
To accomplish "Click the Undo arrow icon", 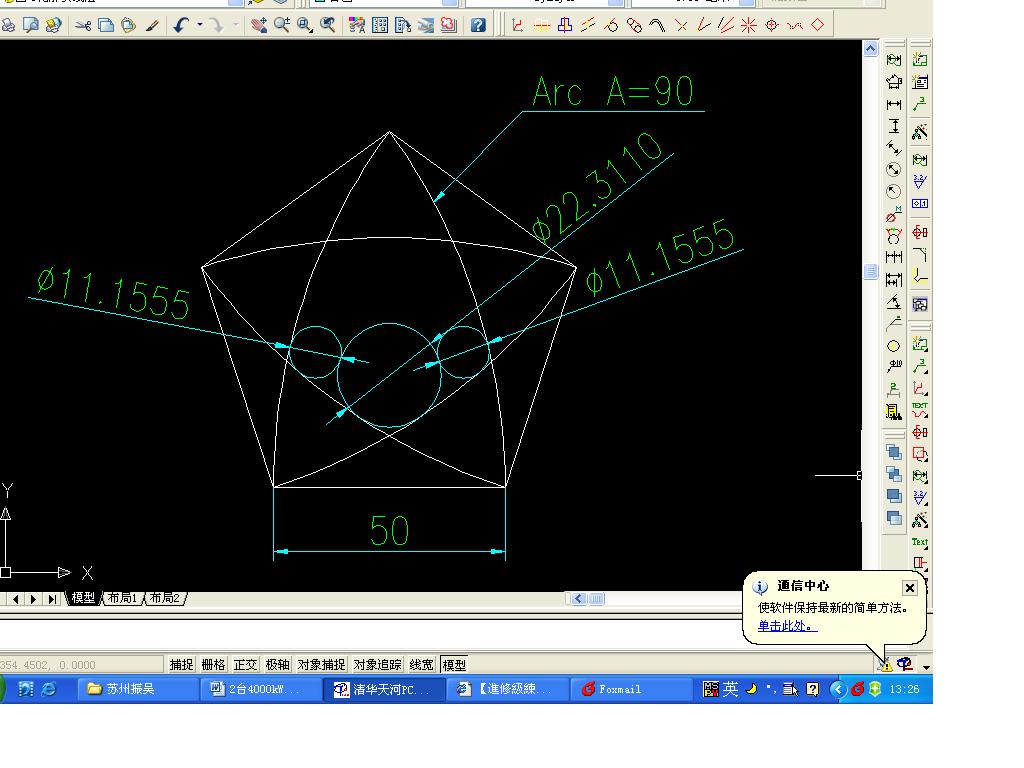I will tap(181, 25).
